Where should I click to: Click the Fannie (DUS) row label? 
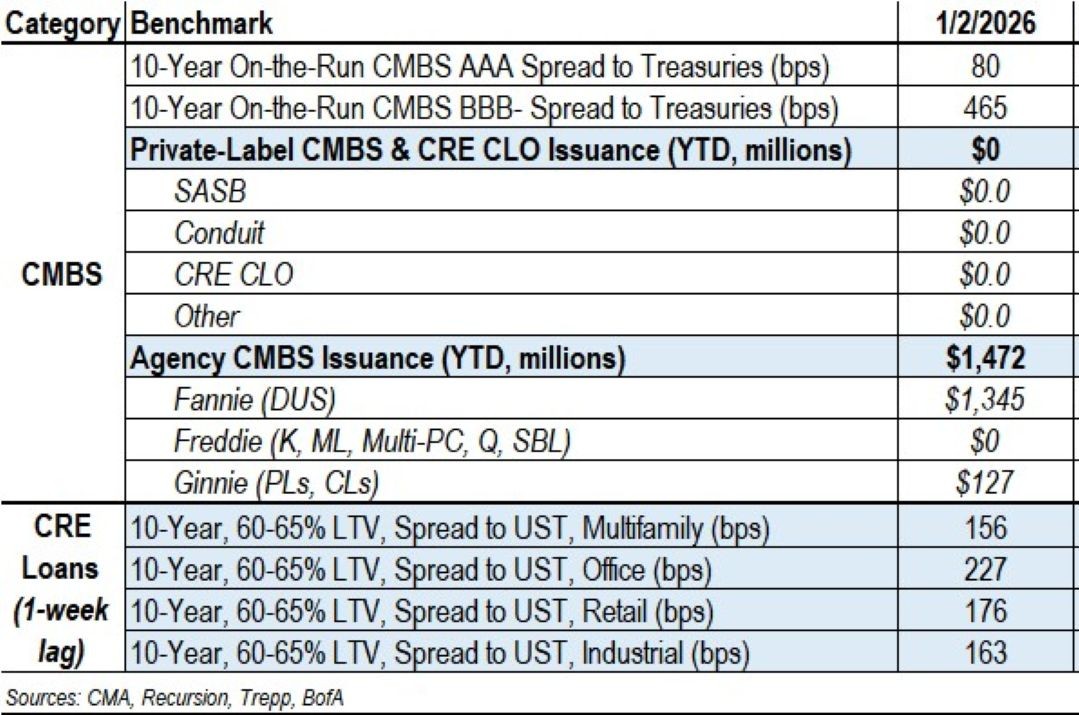coord(252,400)
